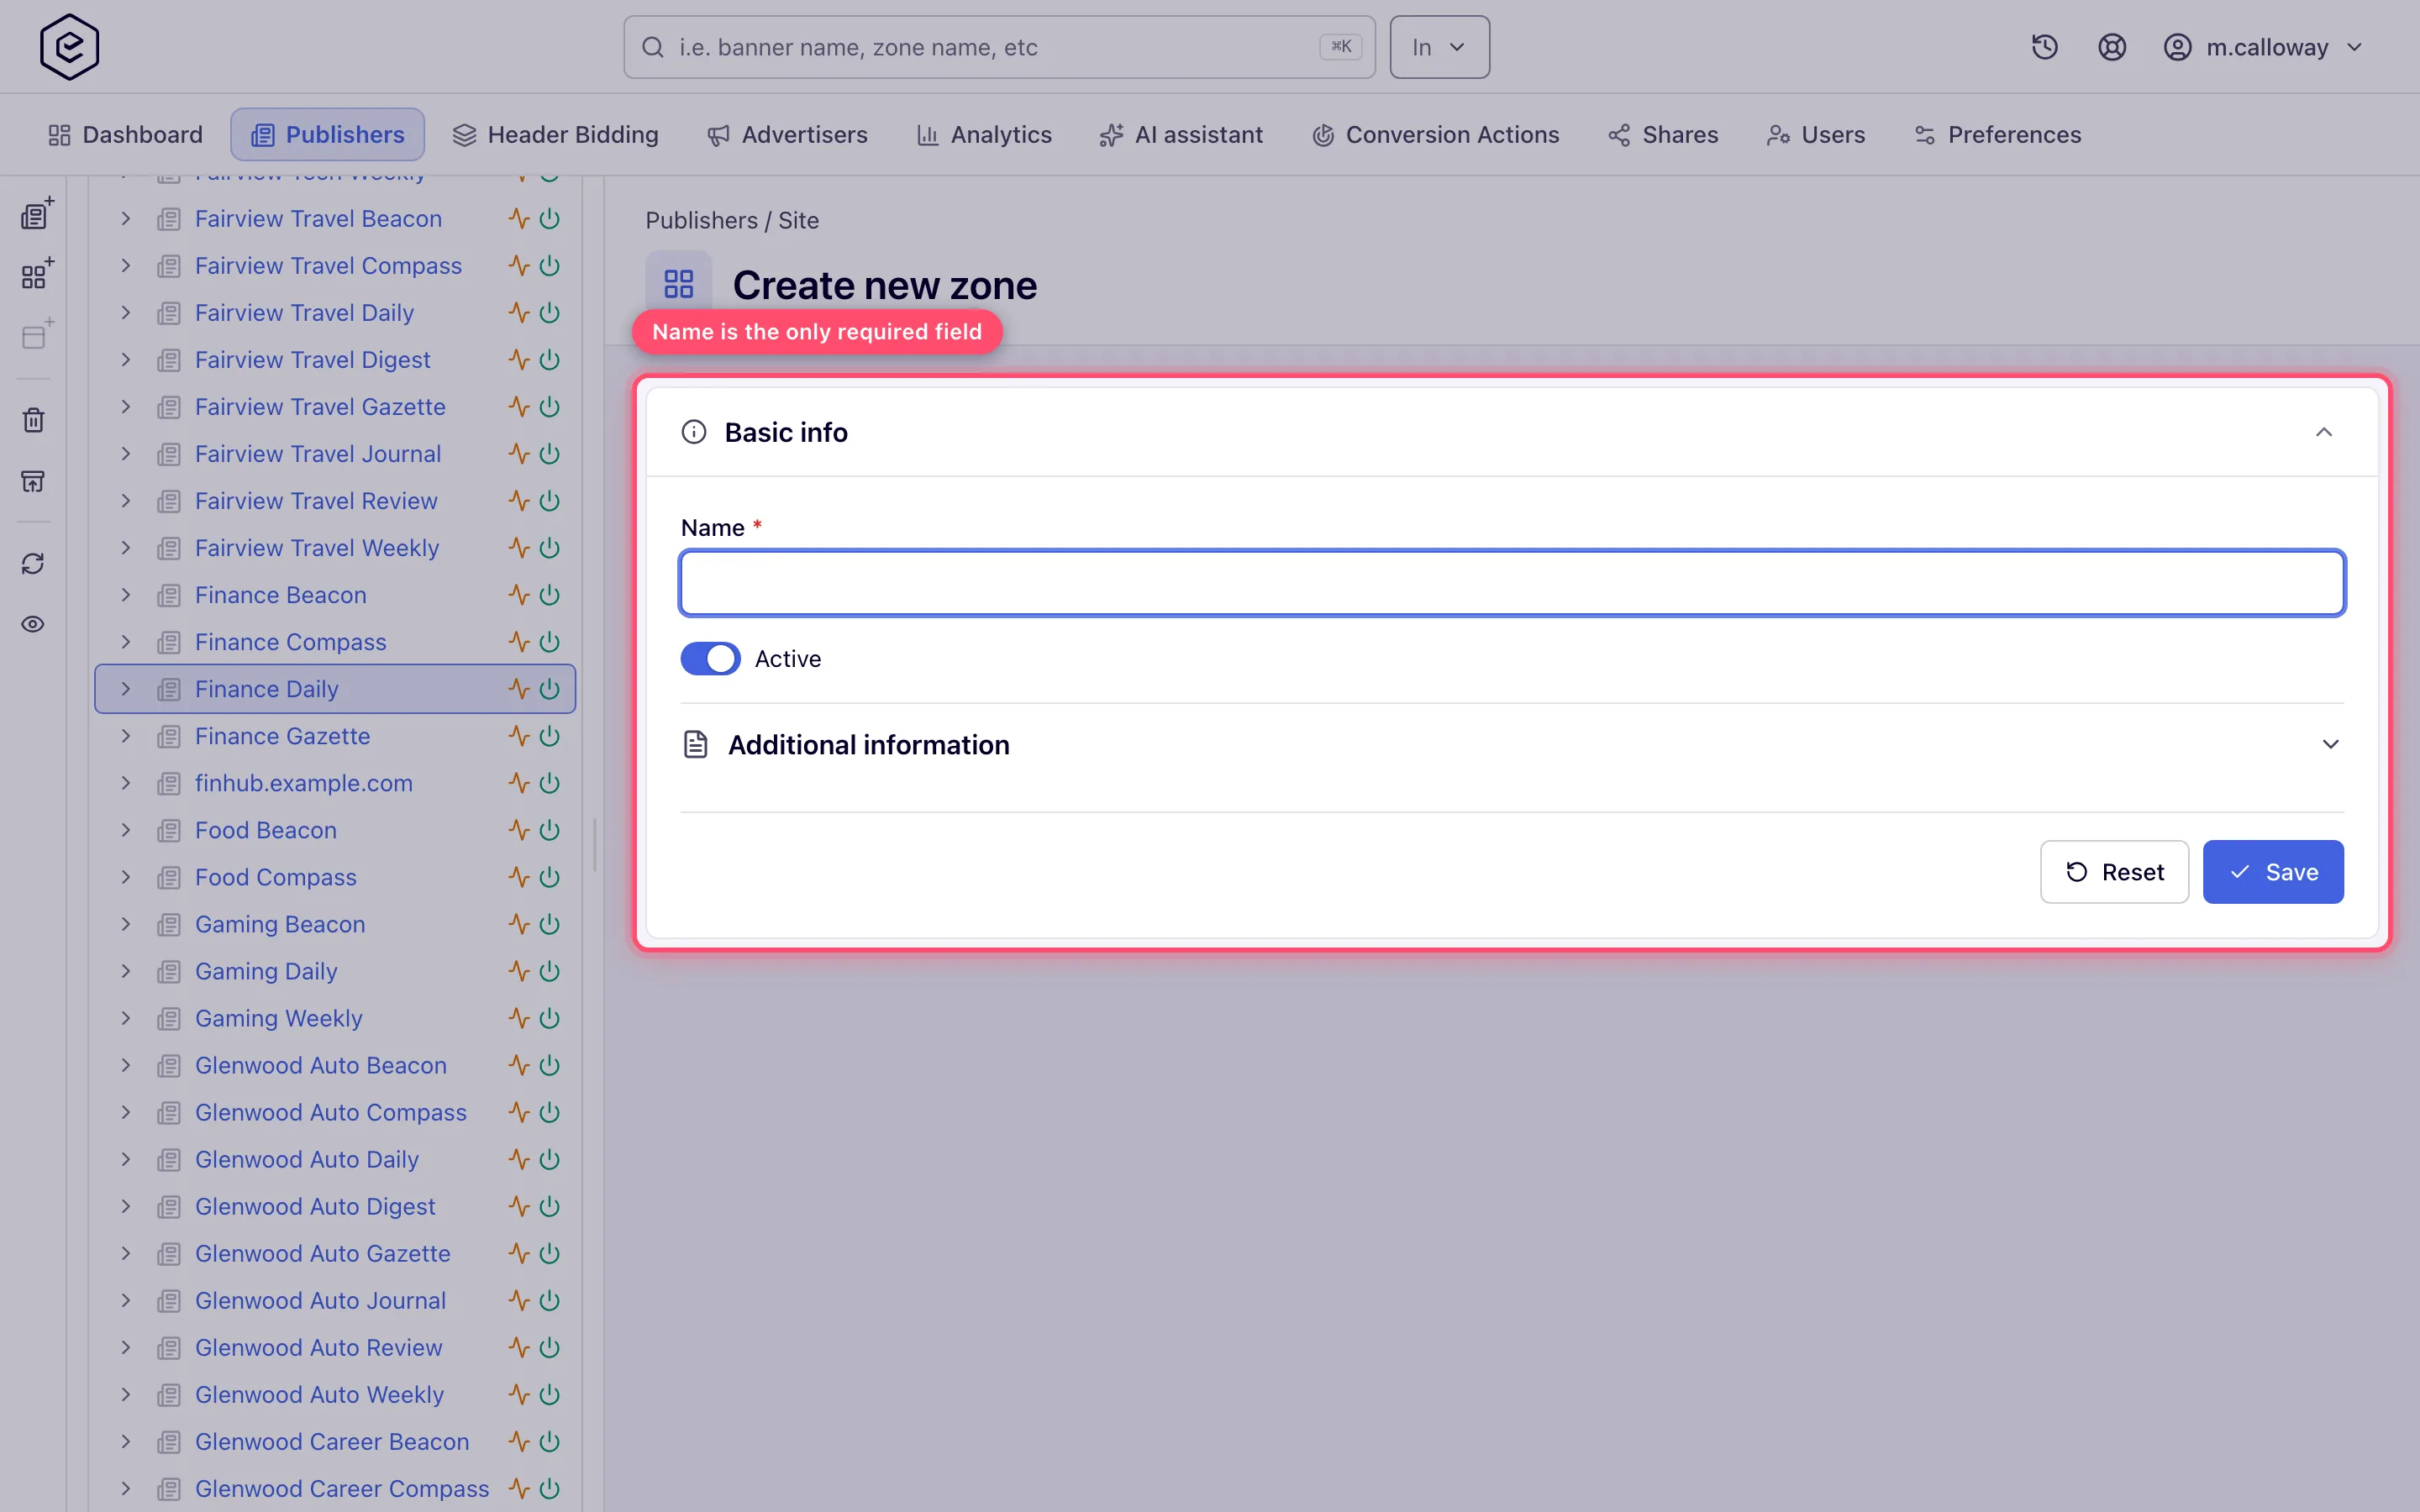Switch to the Advertisers tab
Image resolution: width=2420 pixels, height=1512 pixels.
788,135
